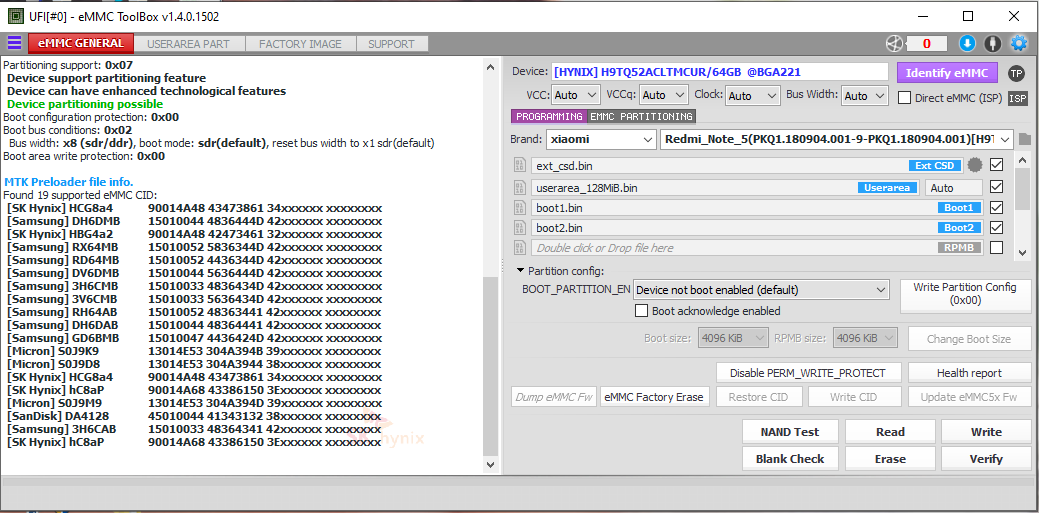This screenshot has height=513, width=1039.
Task: Click the log panel scroll-up arrow
Action: pyautogui.click(x=490, y=67)
